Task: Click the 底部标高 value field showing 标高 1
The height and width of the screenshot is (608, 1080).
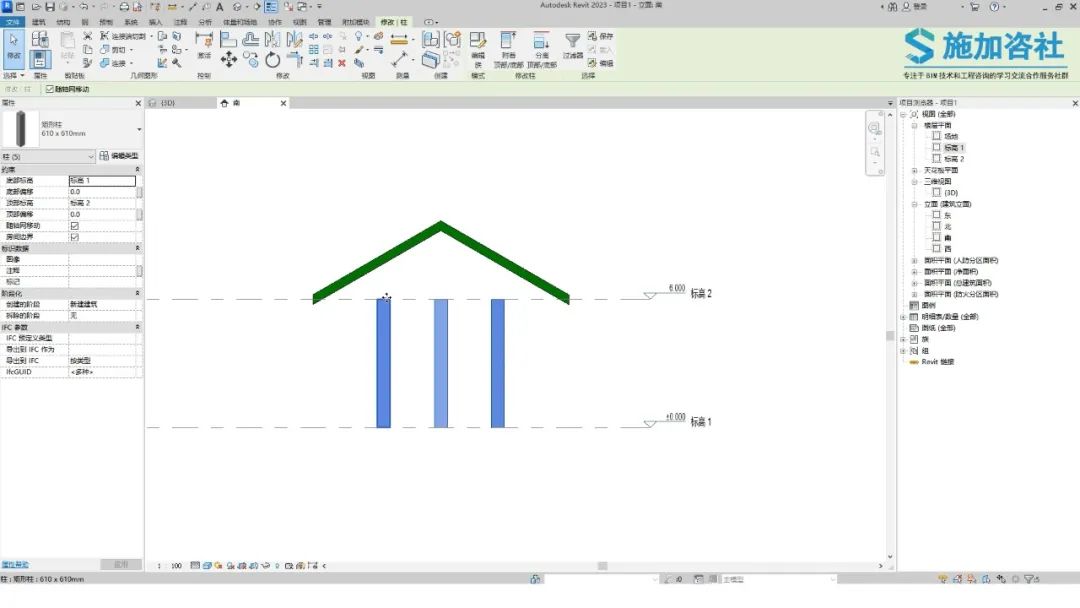Action: pos(102,180)
